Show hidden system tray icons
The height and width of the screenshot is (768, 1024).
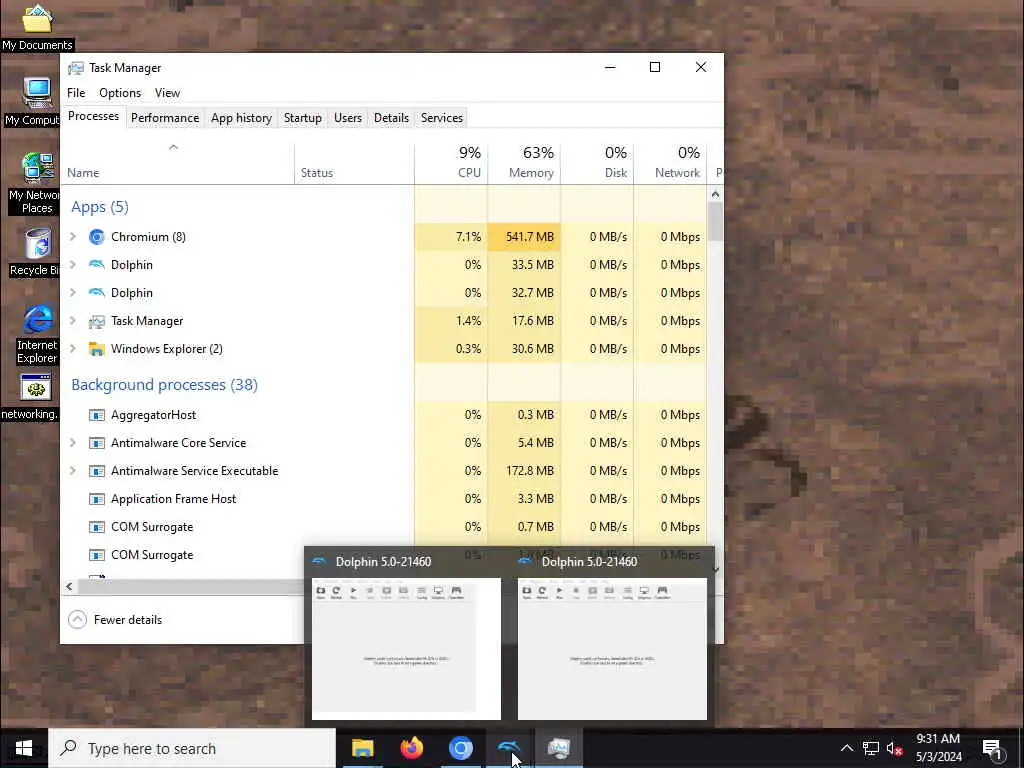click(846, 748)
